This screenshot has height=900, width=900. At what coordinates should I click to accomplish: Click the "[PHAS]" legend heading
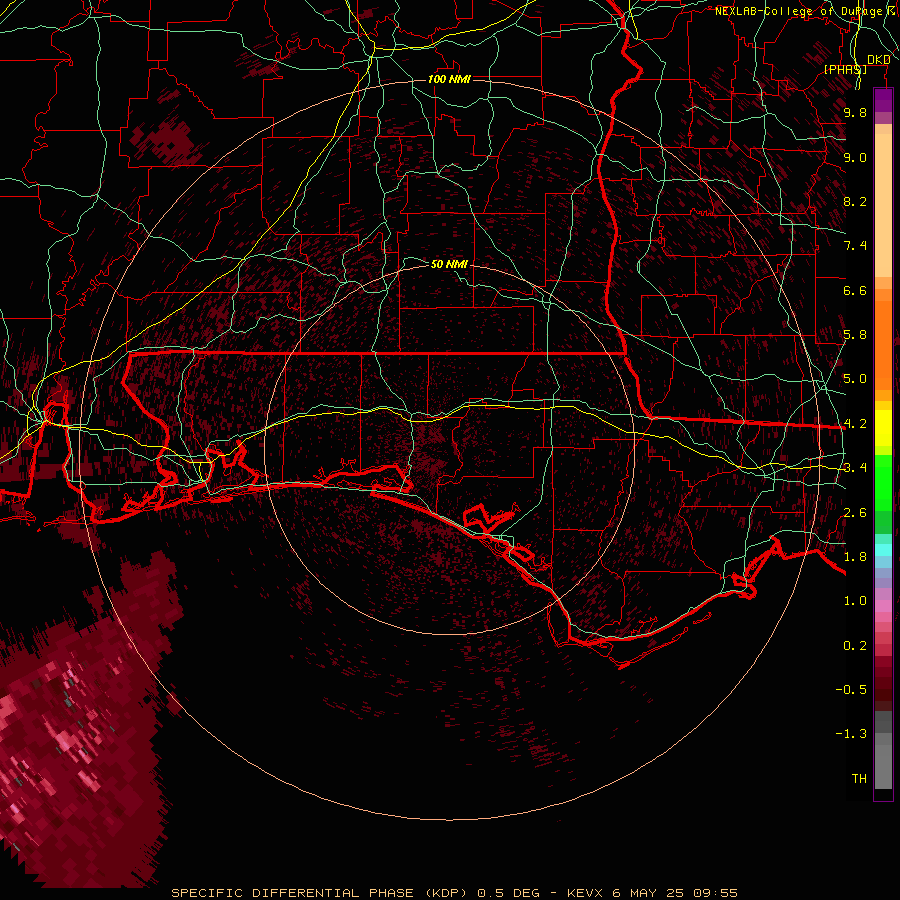pyautogui.click(x=845, y=69)
